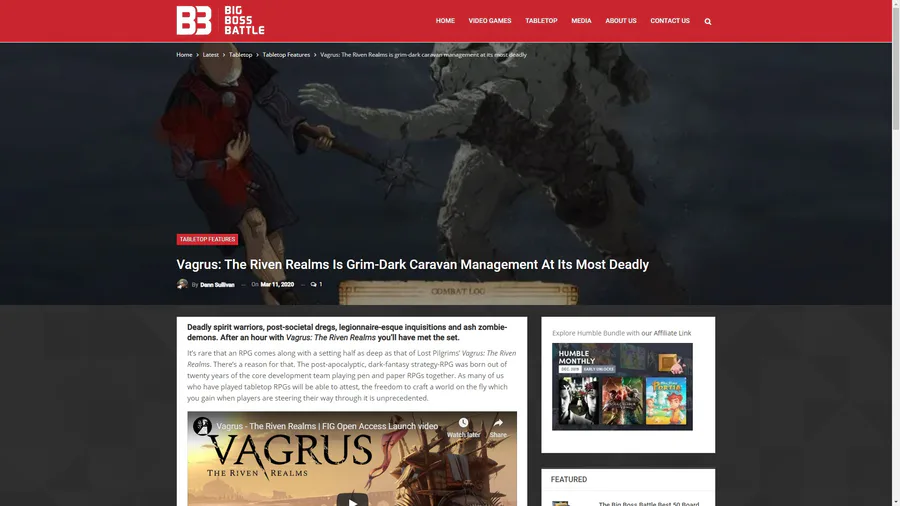
Task: Click the red TABLETOP FEATURES category tag
Action: (207, 239)
